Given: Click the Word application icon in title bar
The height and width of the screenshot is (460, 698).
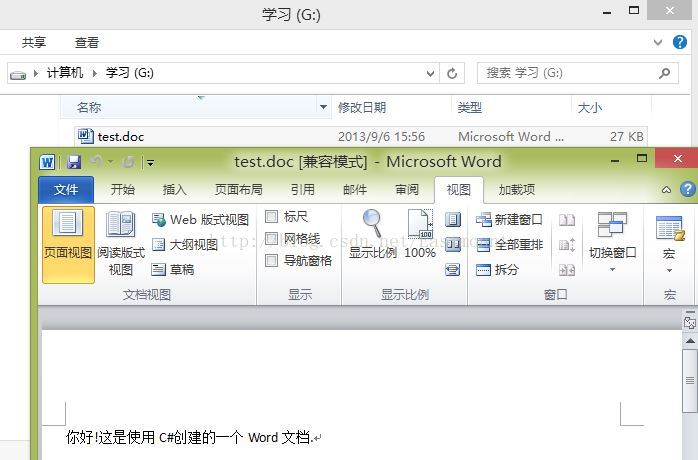Looking at the screenshot, I should coord(47,162).
